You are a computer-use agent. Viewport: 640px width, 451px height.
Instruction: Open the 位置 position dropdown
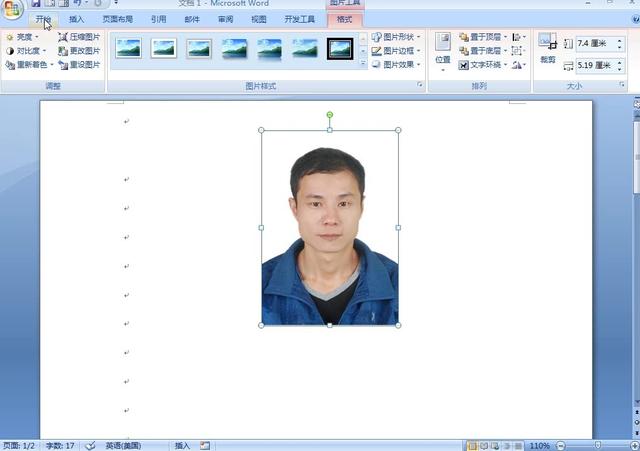pyautogui.click(x=443, y=52)
